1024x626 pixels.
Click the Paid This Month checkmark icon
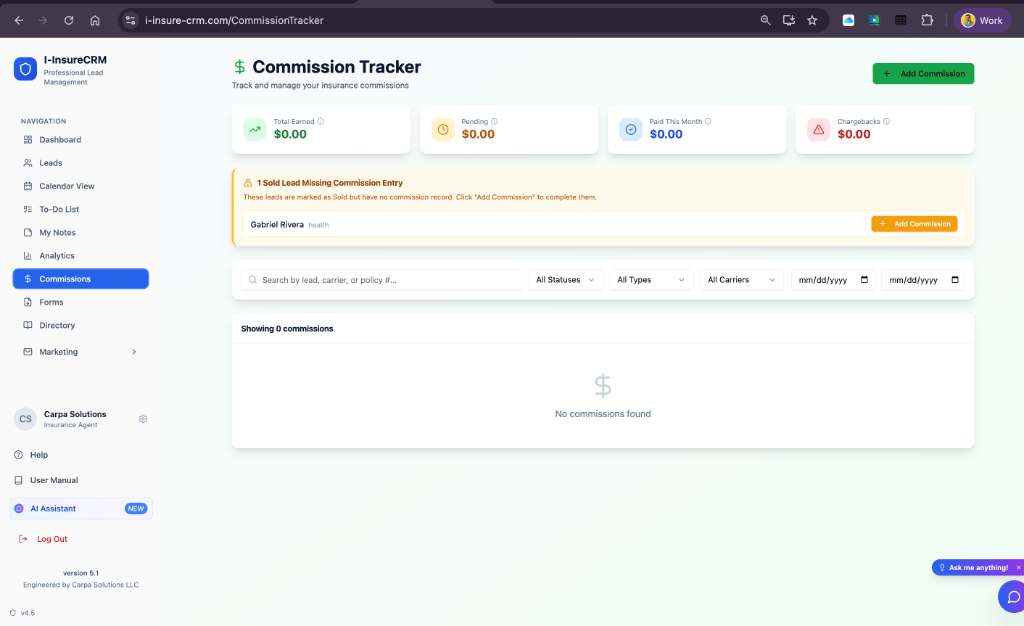click(x=631, y=129)
